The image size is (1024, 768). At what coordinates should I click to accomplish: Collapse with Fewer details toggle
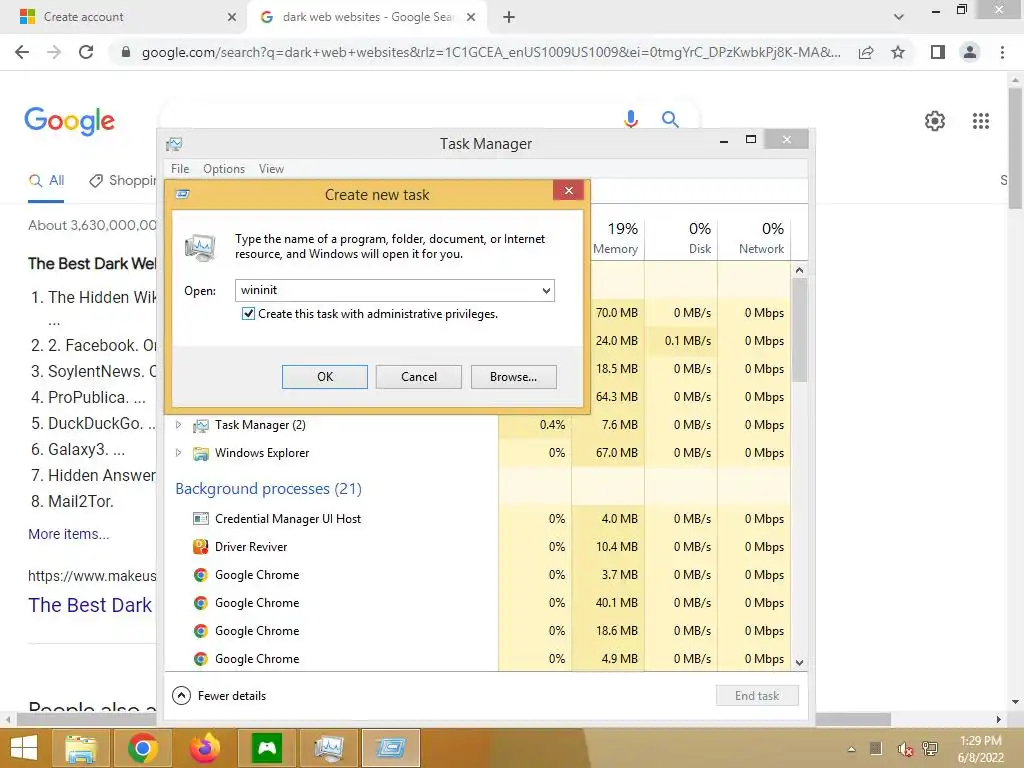tap(219, 696)
